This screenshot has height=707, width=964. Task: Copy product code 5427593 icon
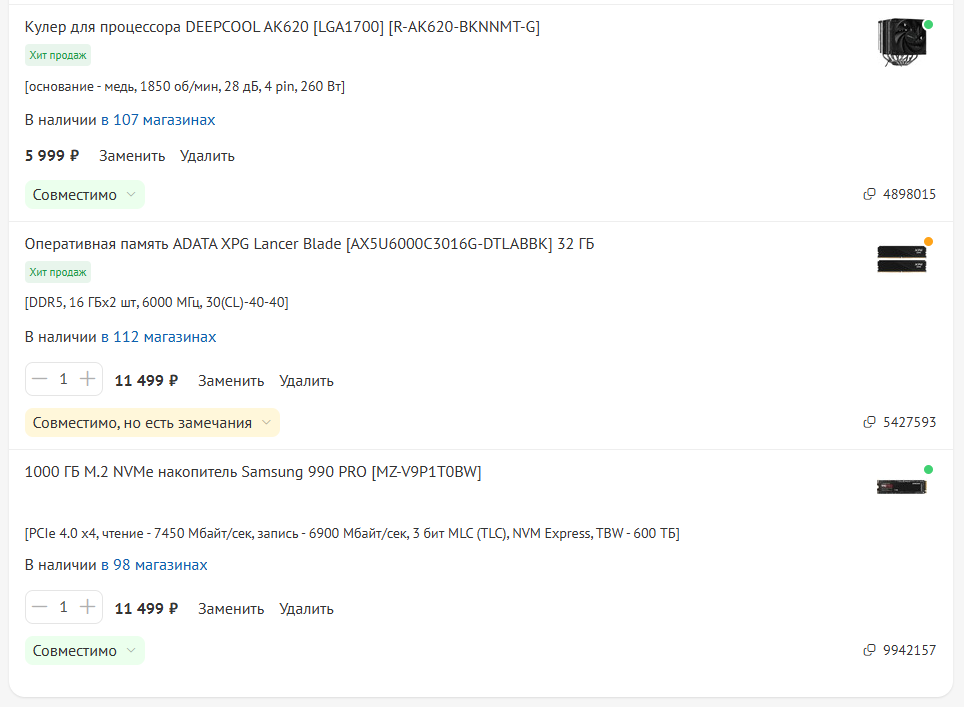pyautogui.click(x=869, y=422)
